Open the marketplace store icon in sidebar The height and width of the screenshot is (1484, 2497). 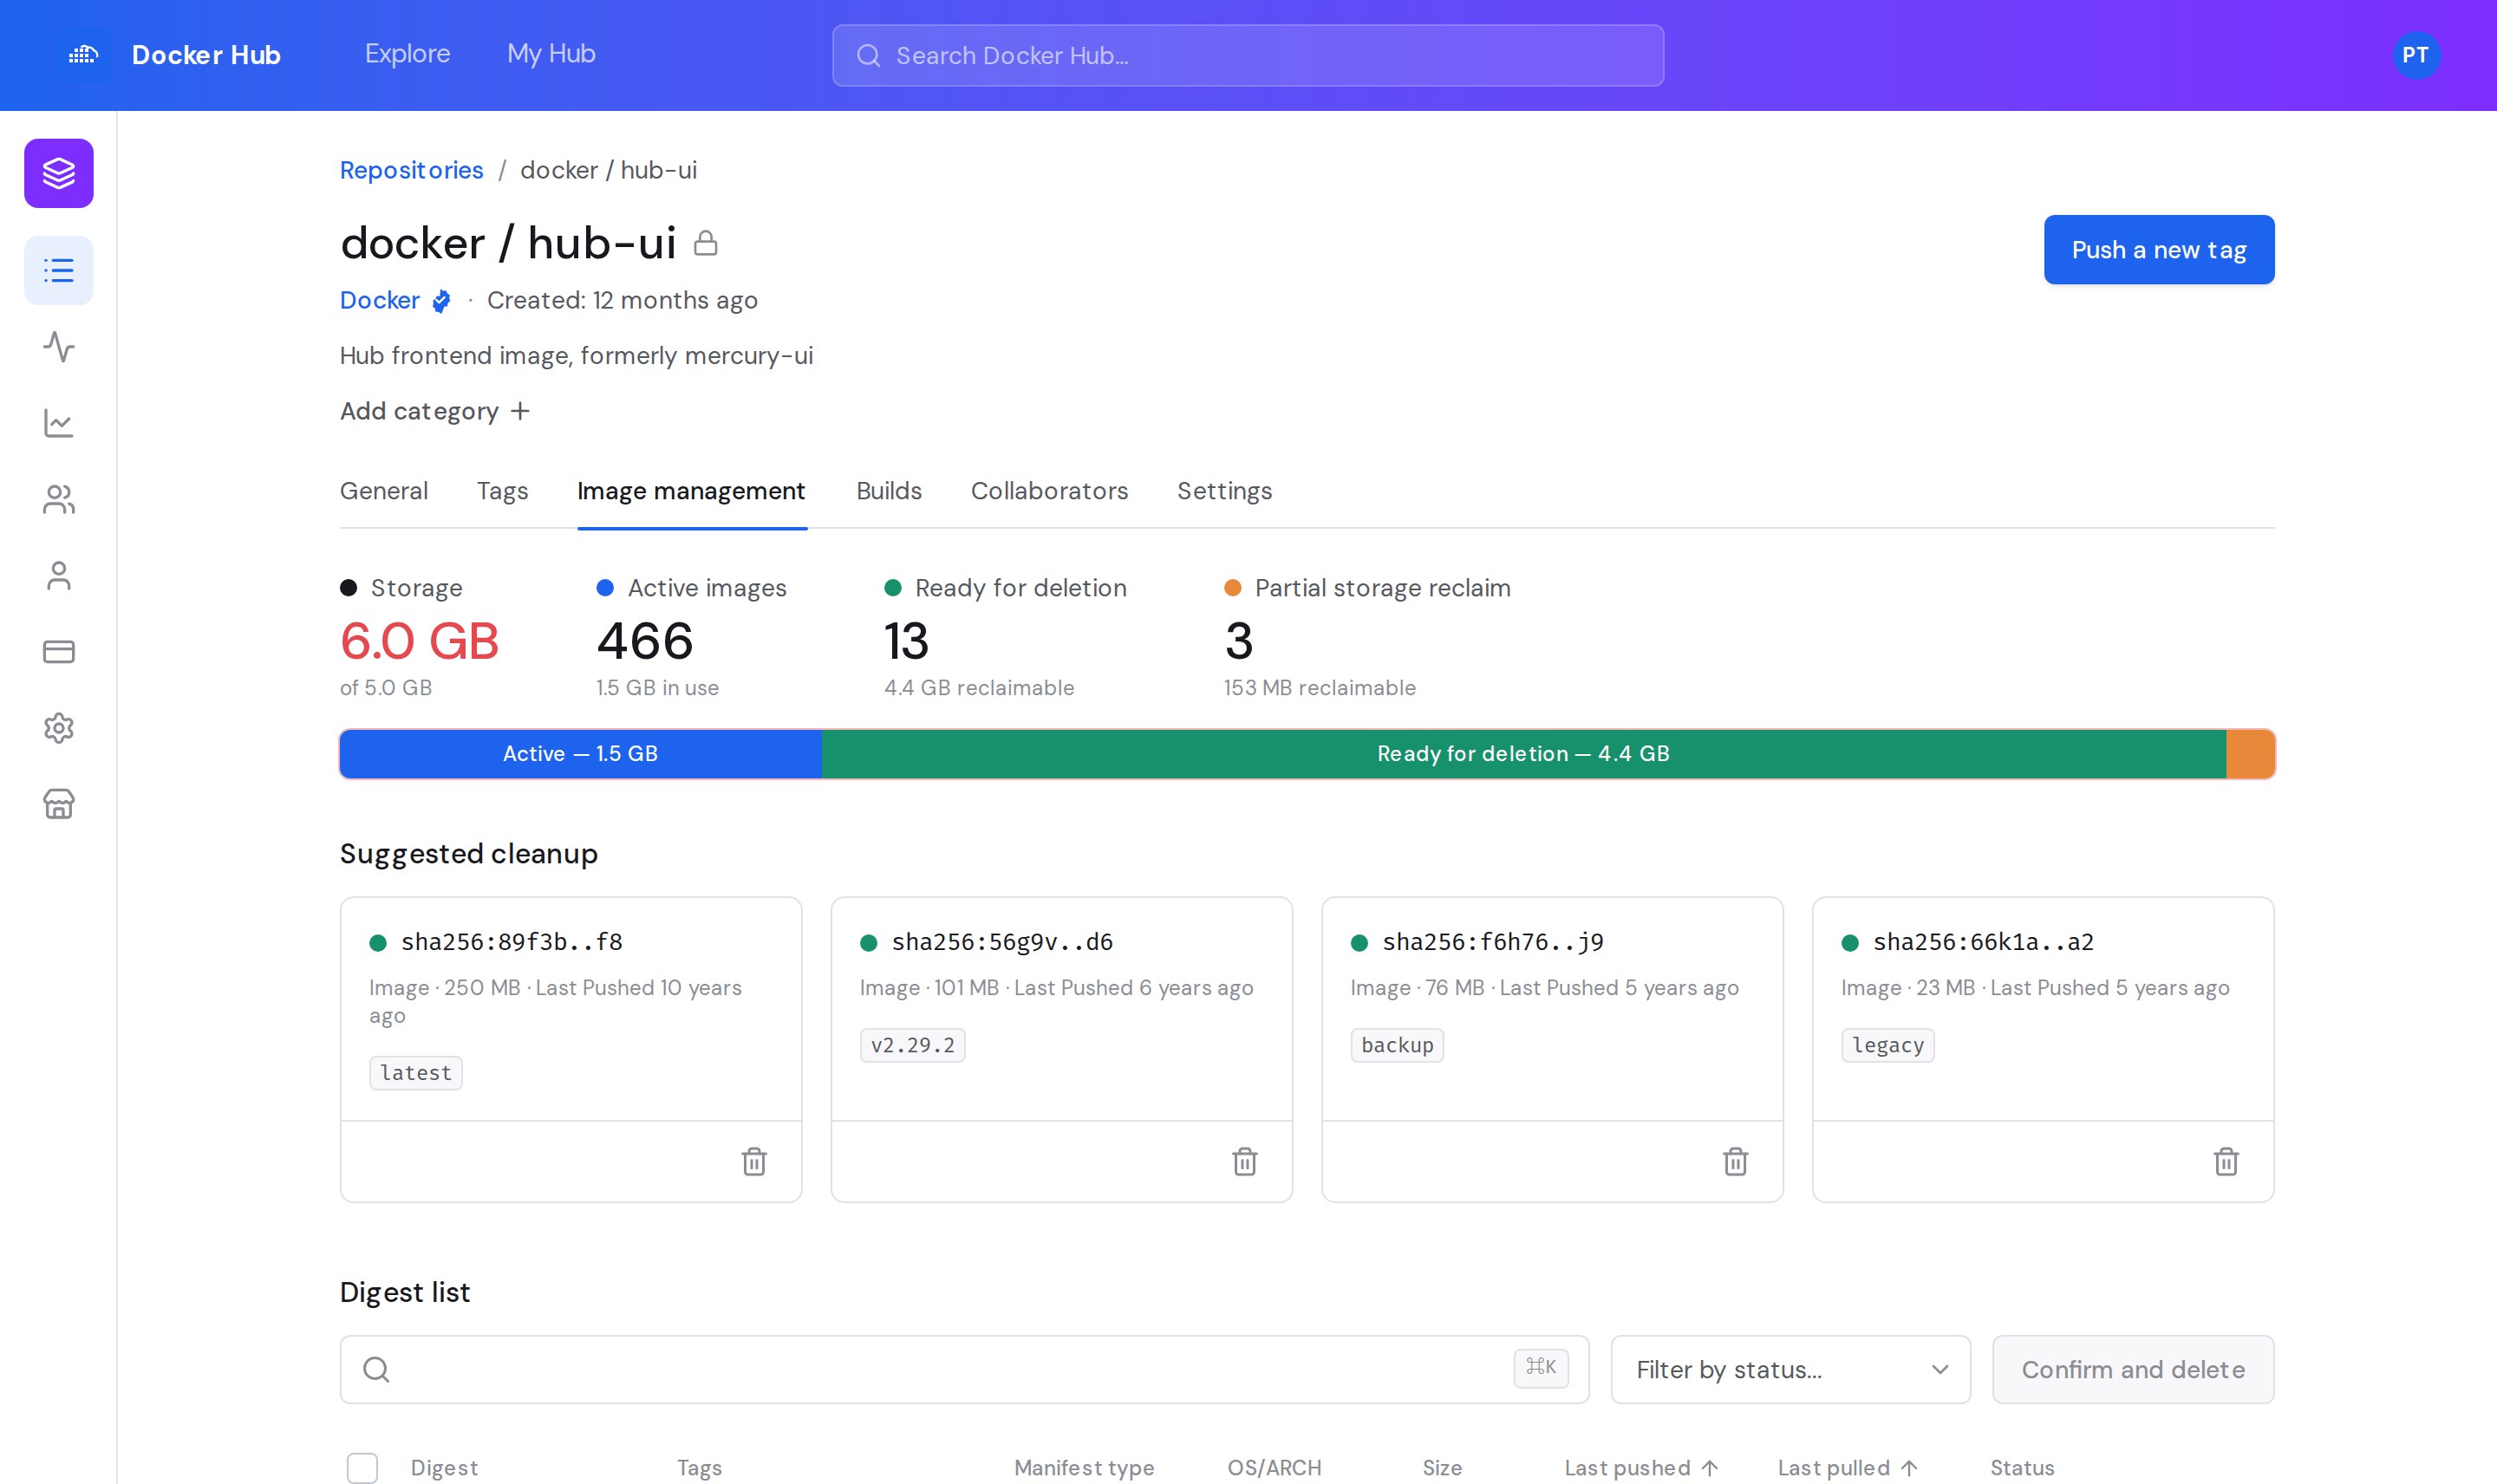click(x=59, y=804)
